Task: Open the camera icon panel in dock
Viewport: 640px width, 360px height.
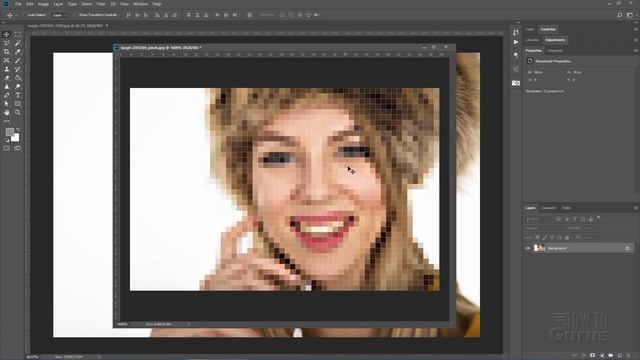Action: coord(516,83)
